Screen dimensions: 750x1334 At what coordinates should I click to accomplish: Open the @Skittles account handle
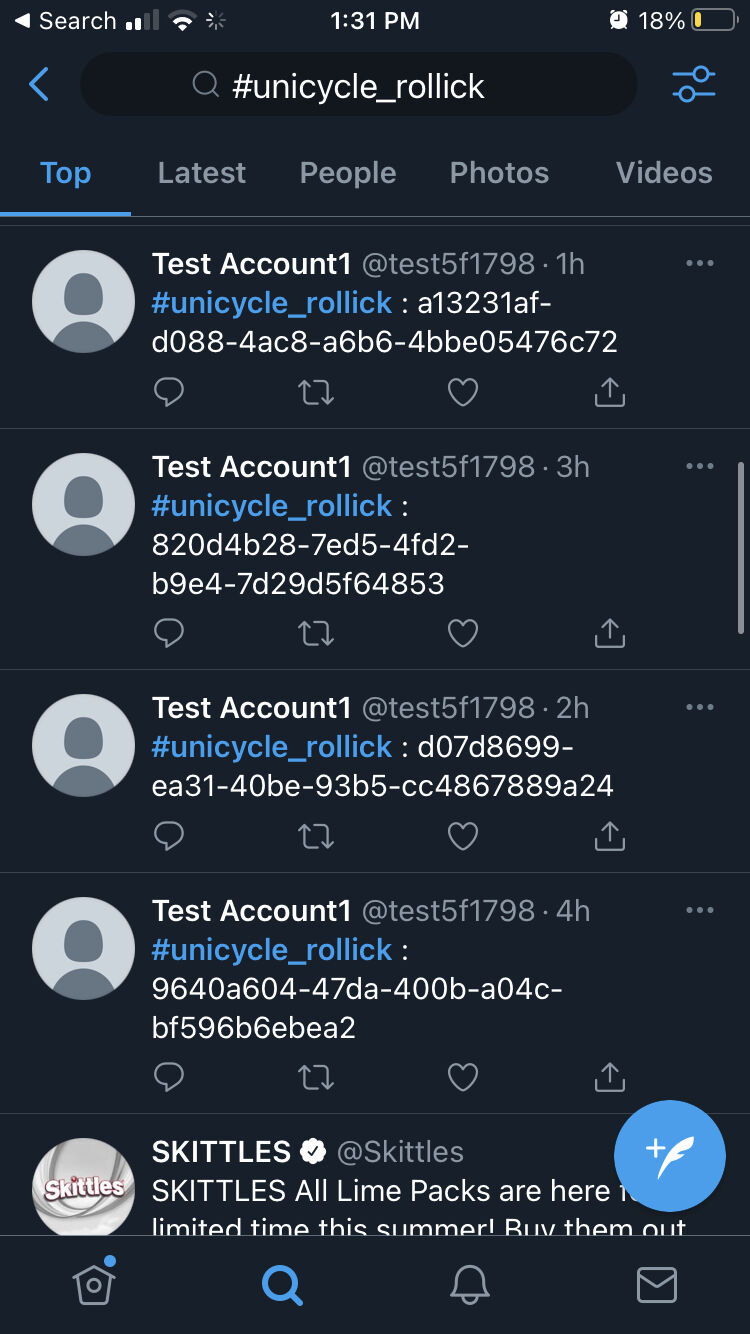click(400, 1152)
